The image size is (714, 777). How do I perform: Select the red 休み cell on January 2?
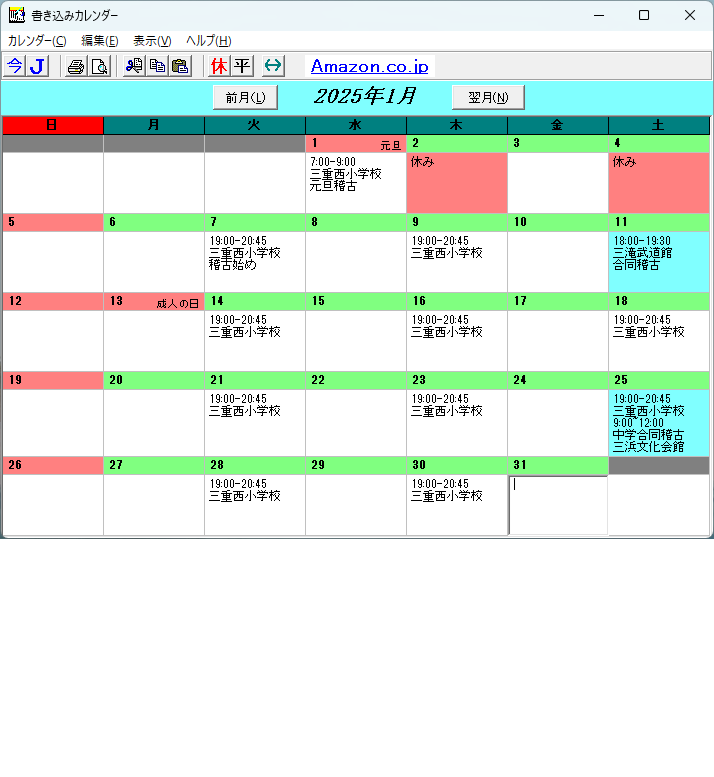click(456, 182)
